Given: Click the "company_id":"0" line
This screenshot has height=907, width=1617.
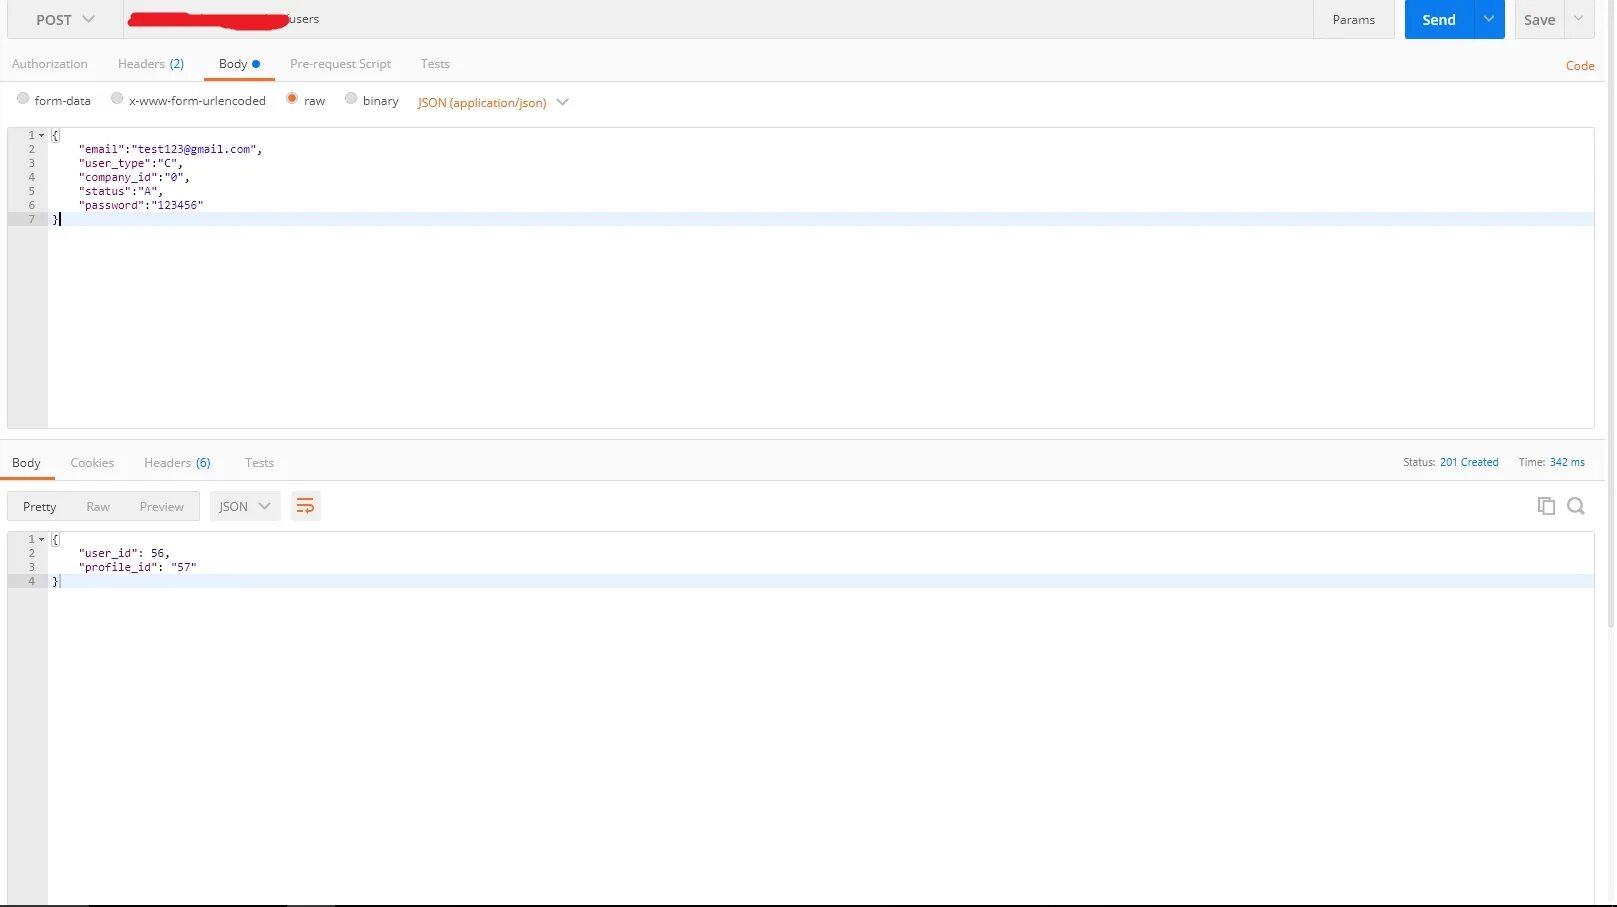Looking at the screenshot, I should tap(134, 177).
